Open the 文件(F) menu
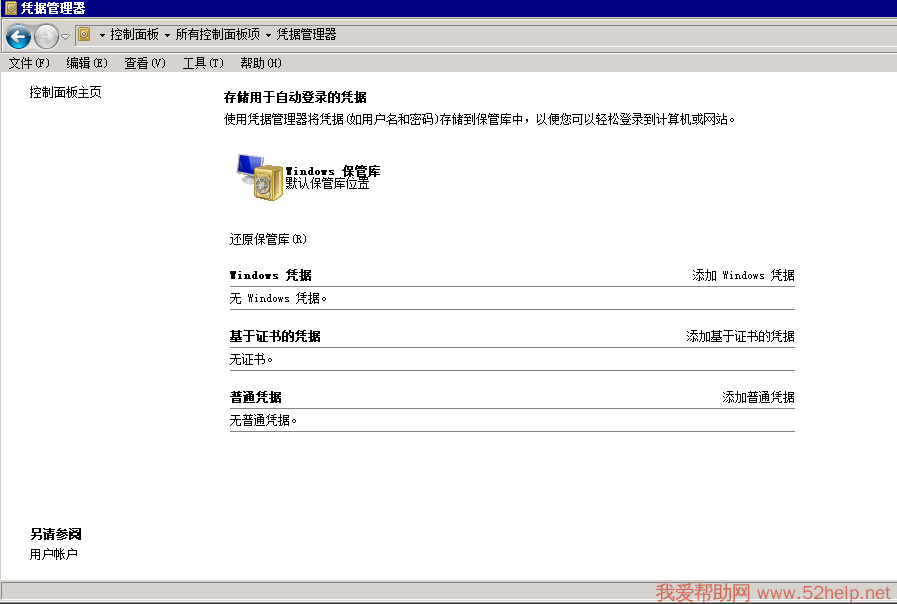 pyautogui.click(x=28, y=63)
